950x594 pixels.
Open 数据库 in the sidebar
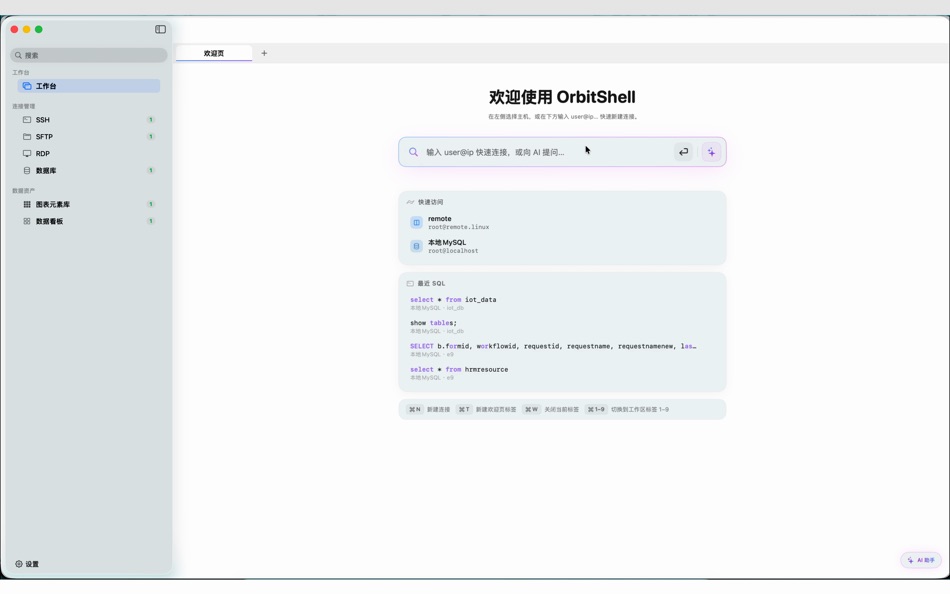tap(88, 171)
